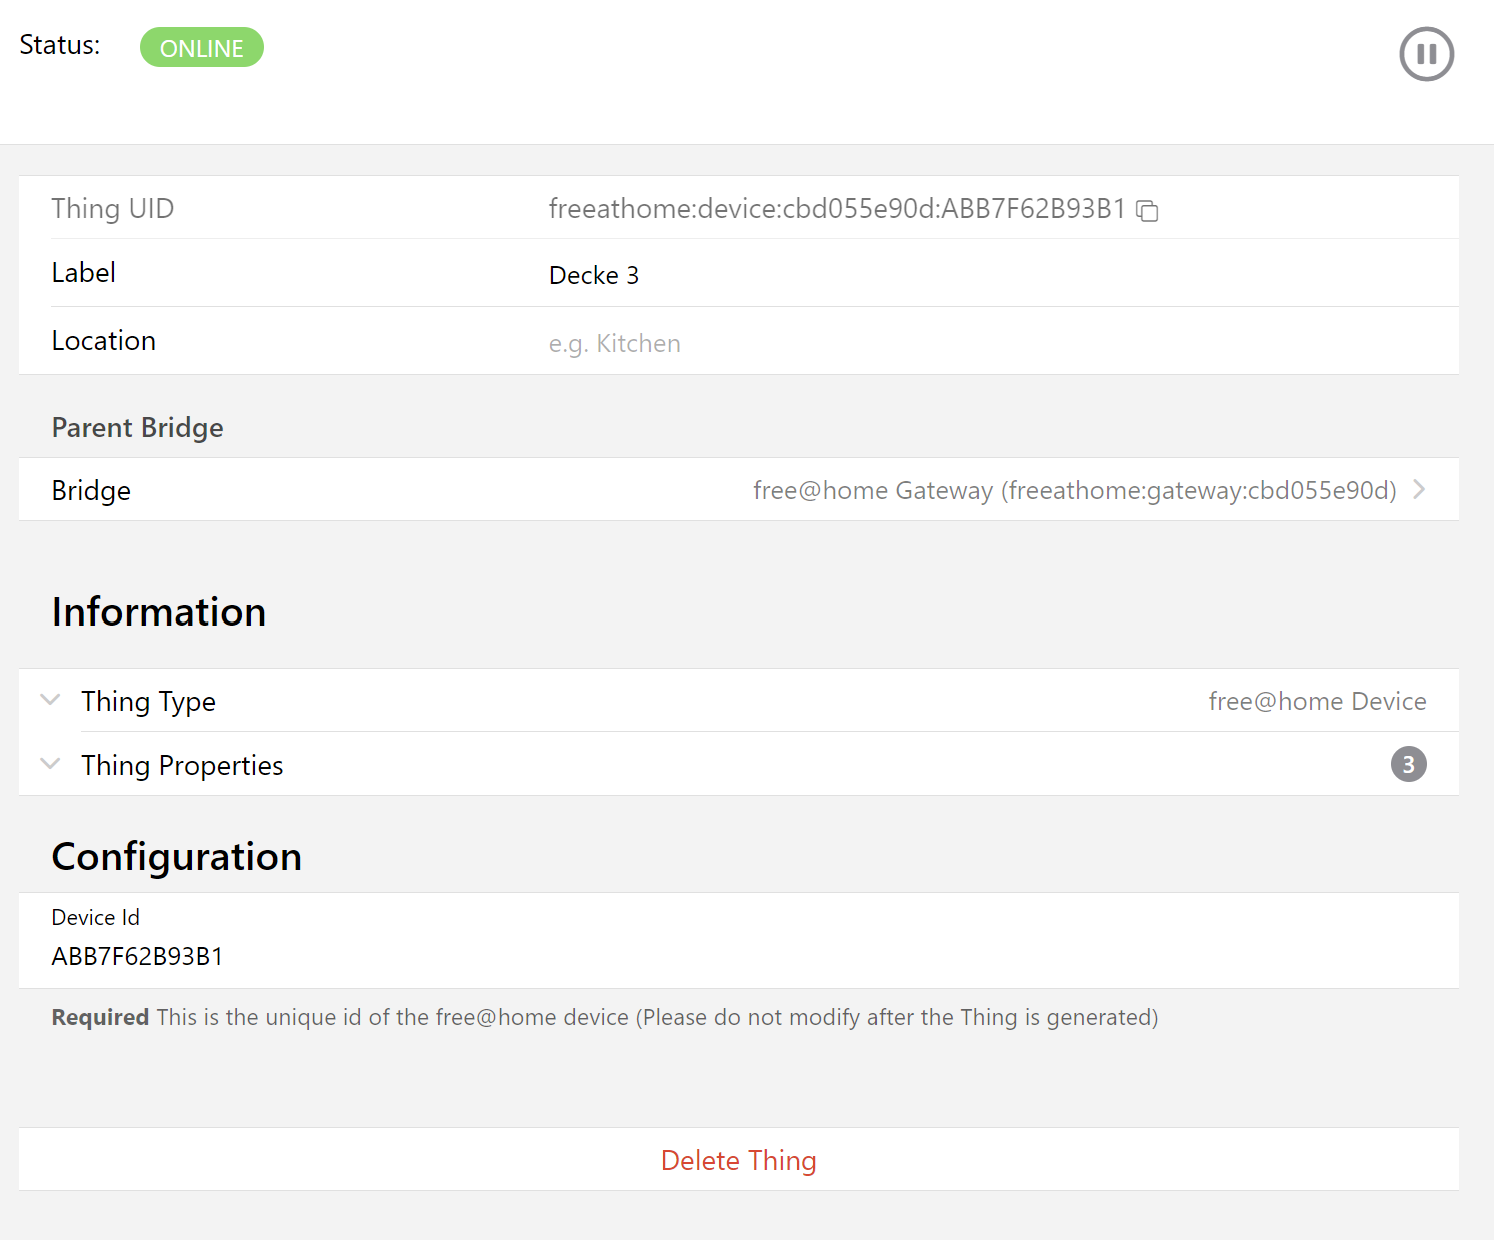Screen dimensions: 1494x1240
Task: Click the free@home Device thing type value
Action: [x=1318, y=701]
